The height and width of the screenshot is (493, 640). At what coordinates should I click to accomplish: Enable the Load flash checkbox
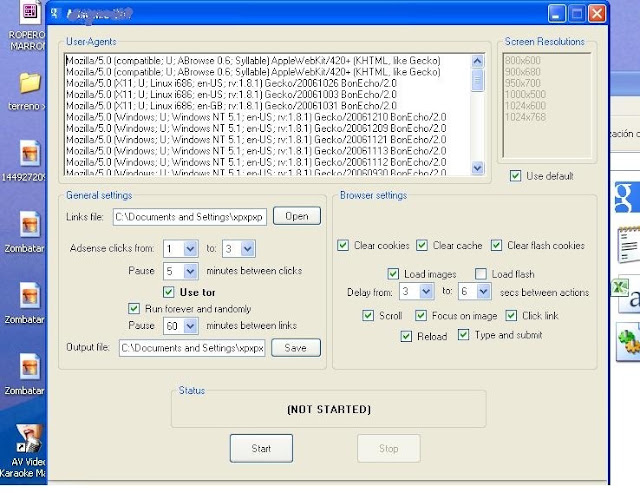point(480,274)
